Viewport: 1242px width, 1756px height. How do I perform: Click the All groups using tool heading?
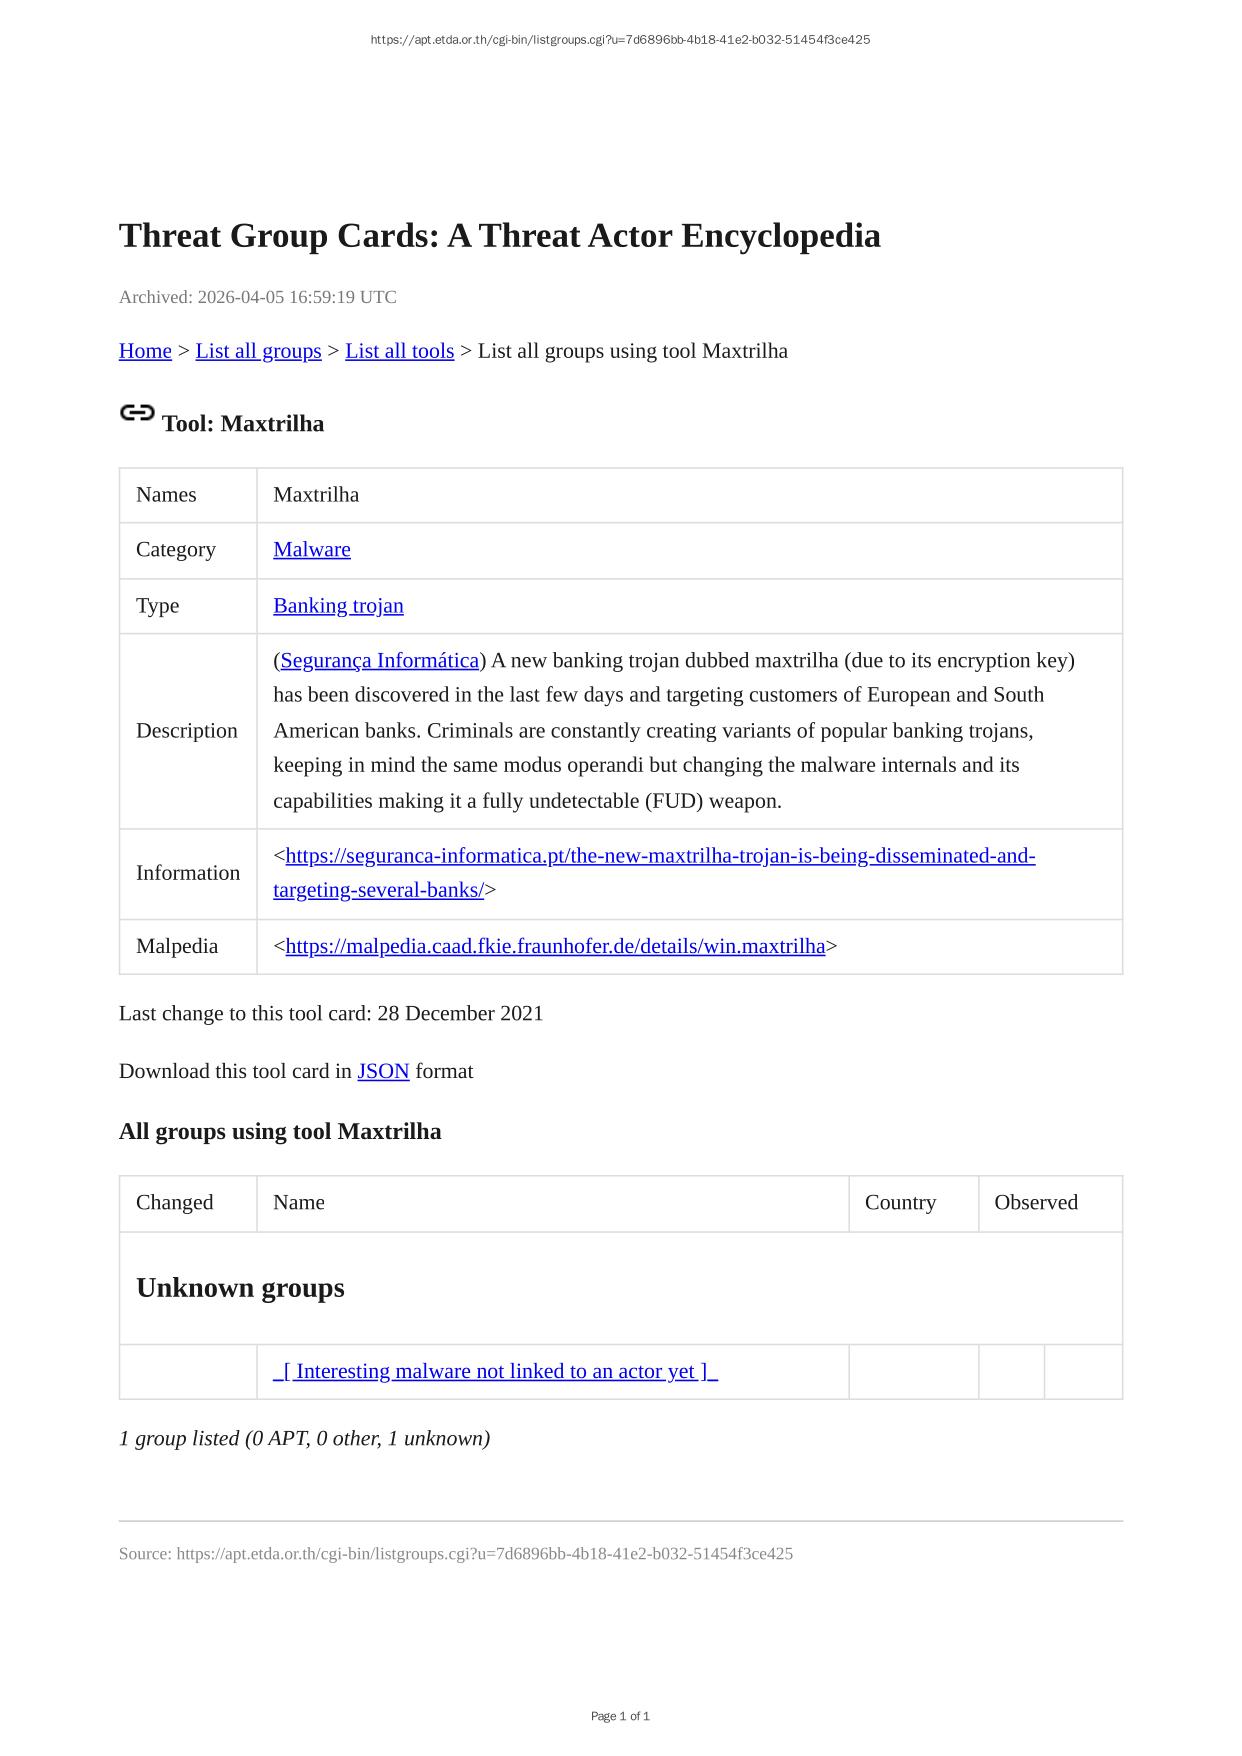[x=280, y=1132]
